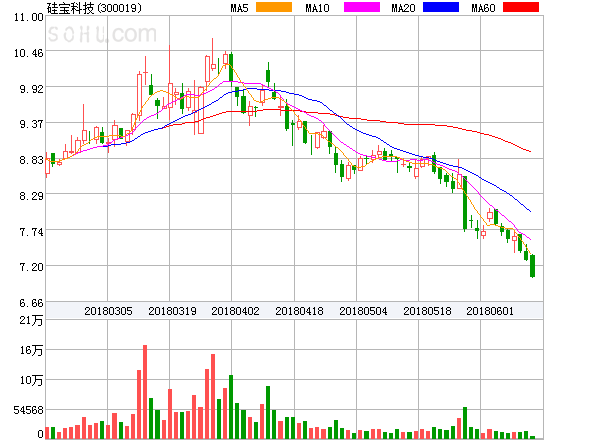Click the 11.00 price axis label
Image resolution: width=600 pixels, height=440 pixels.
point(29,17)
